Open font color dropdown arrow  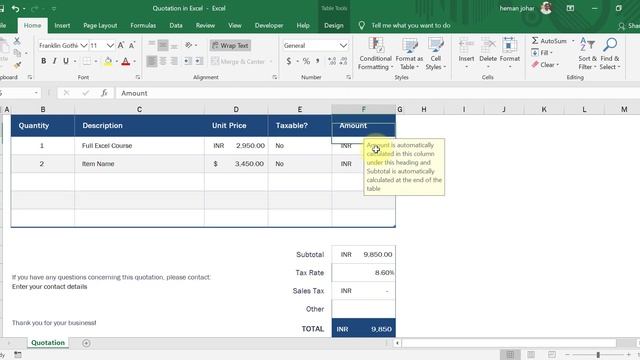click(x=135, y=61)
